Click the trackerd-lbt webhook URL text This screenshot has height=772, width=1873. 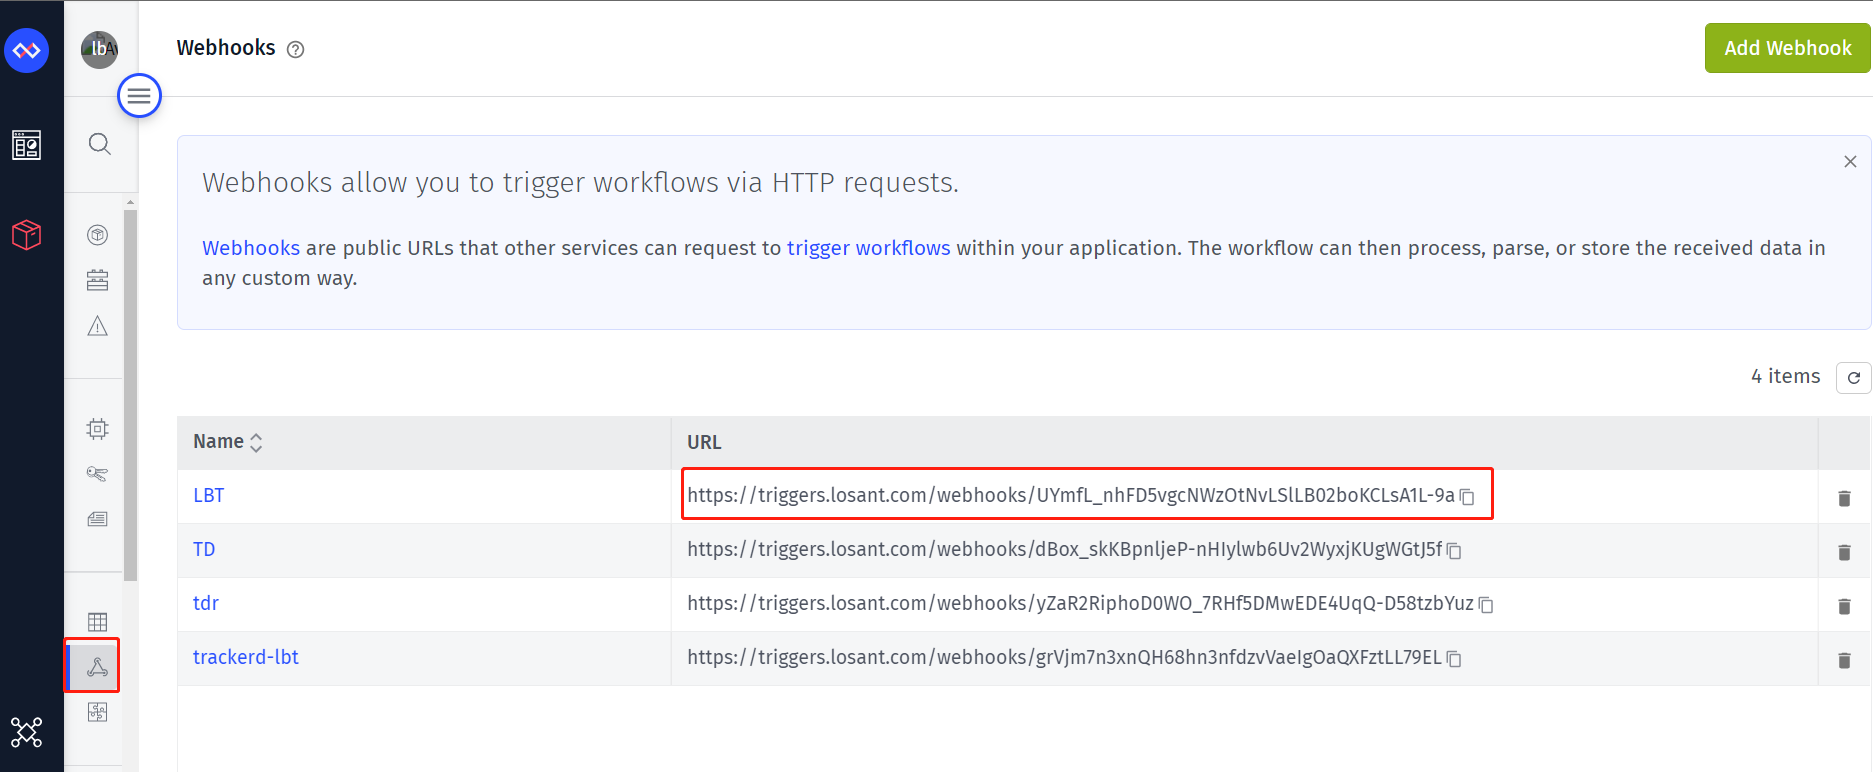[1065, 657]
